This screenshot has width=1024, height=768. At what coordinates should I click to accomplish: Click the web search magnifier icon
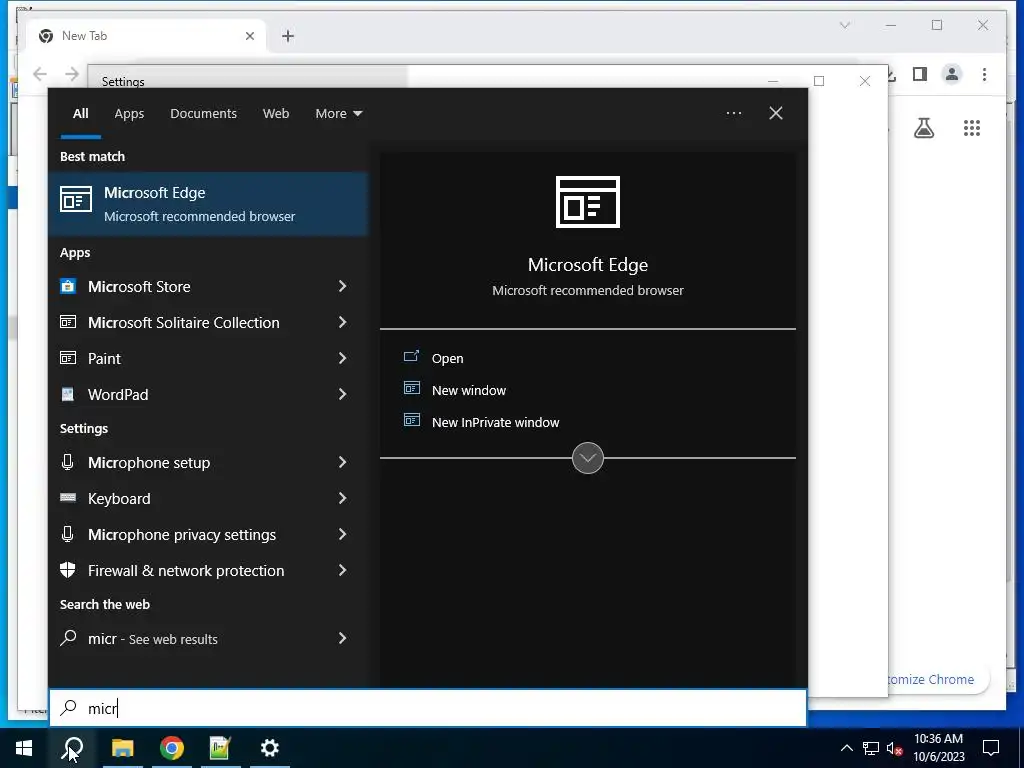(x=68, y=638)
